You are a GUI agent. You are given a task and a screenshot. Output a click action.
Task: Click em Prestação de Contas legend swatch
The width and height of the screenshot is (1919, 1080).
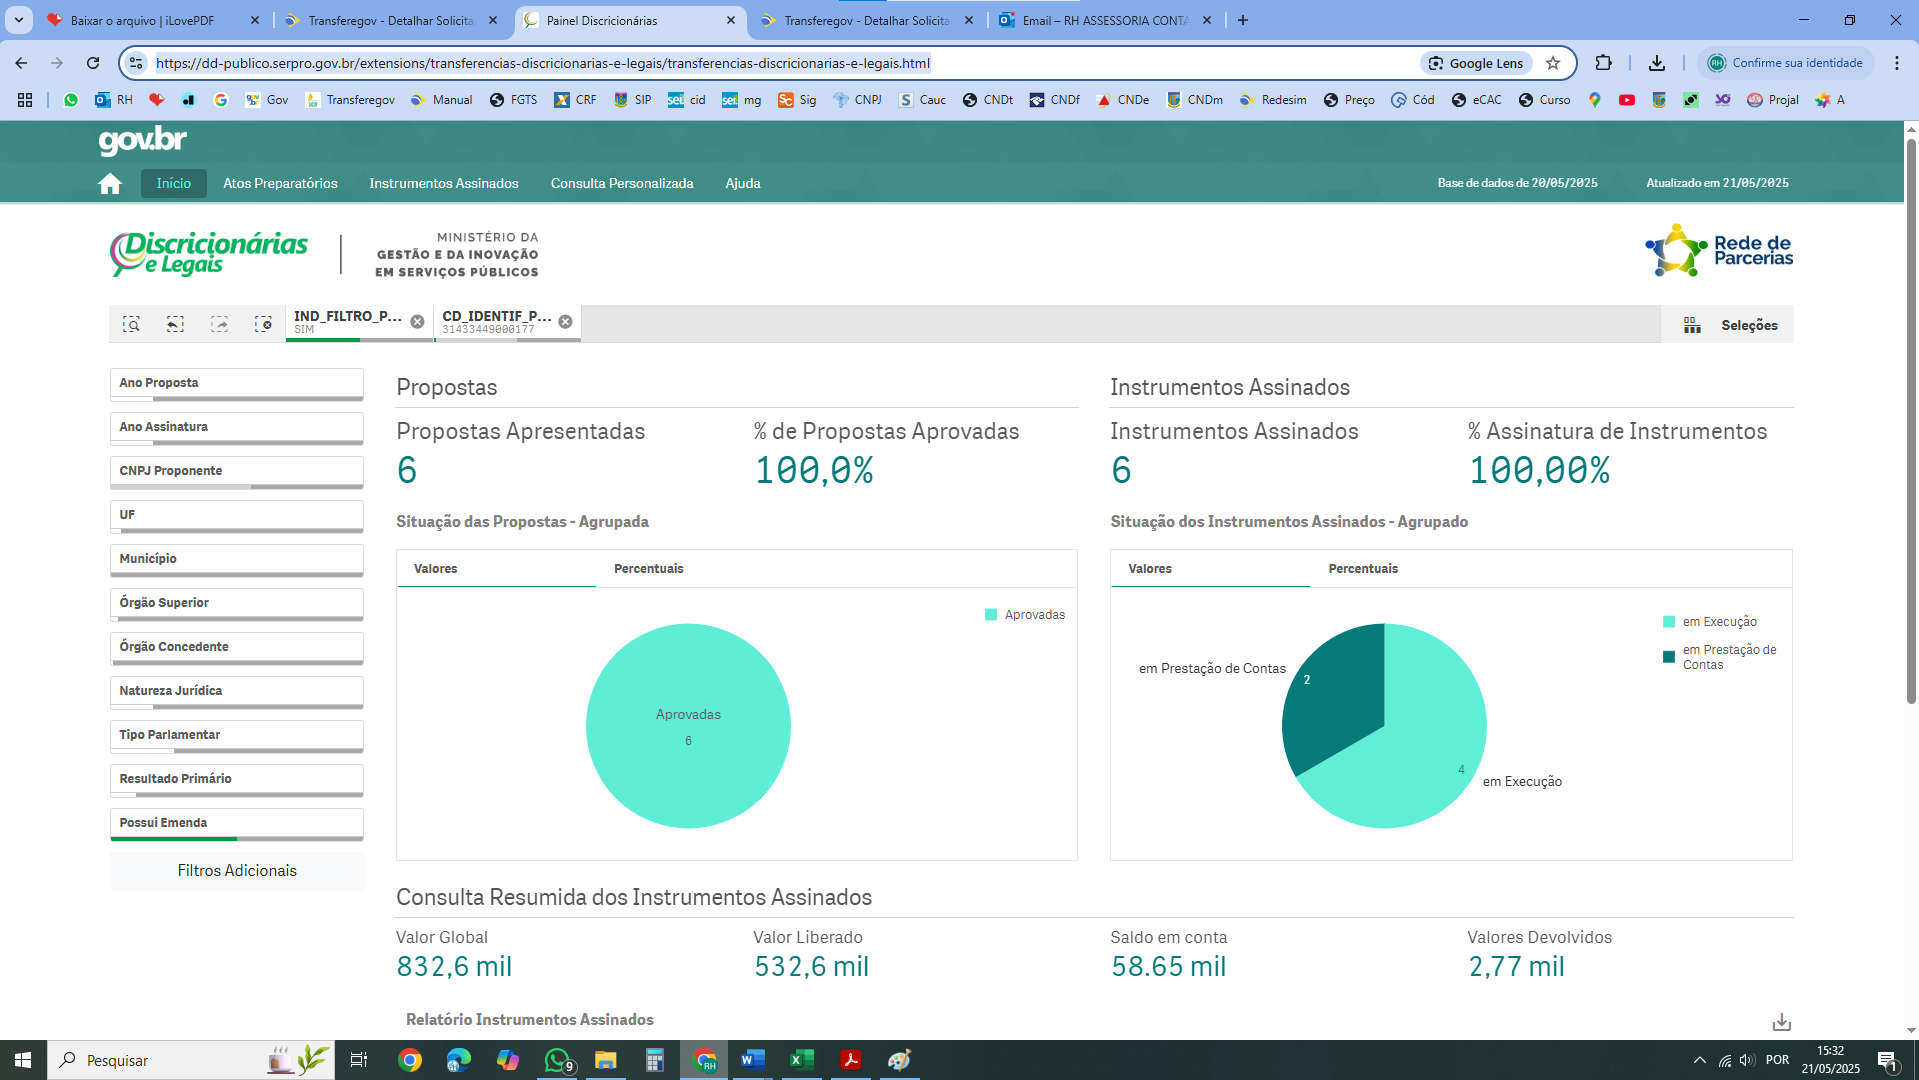[1669, 657]
